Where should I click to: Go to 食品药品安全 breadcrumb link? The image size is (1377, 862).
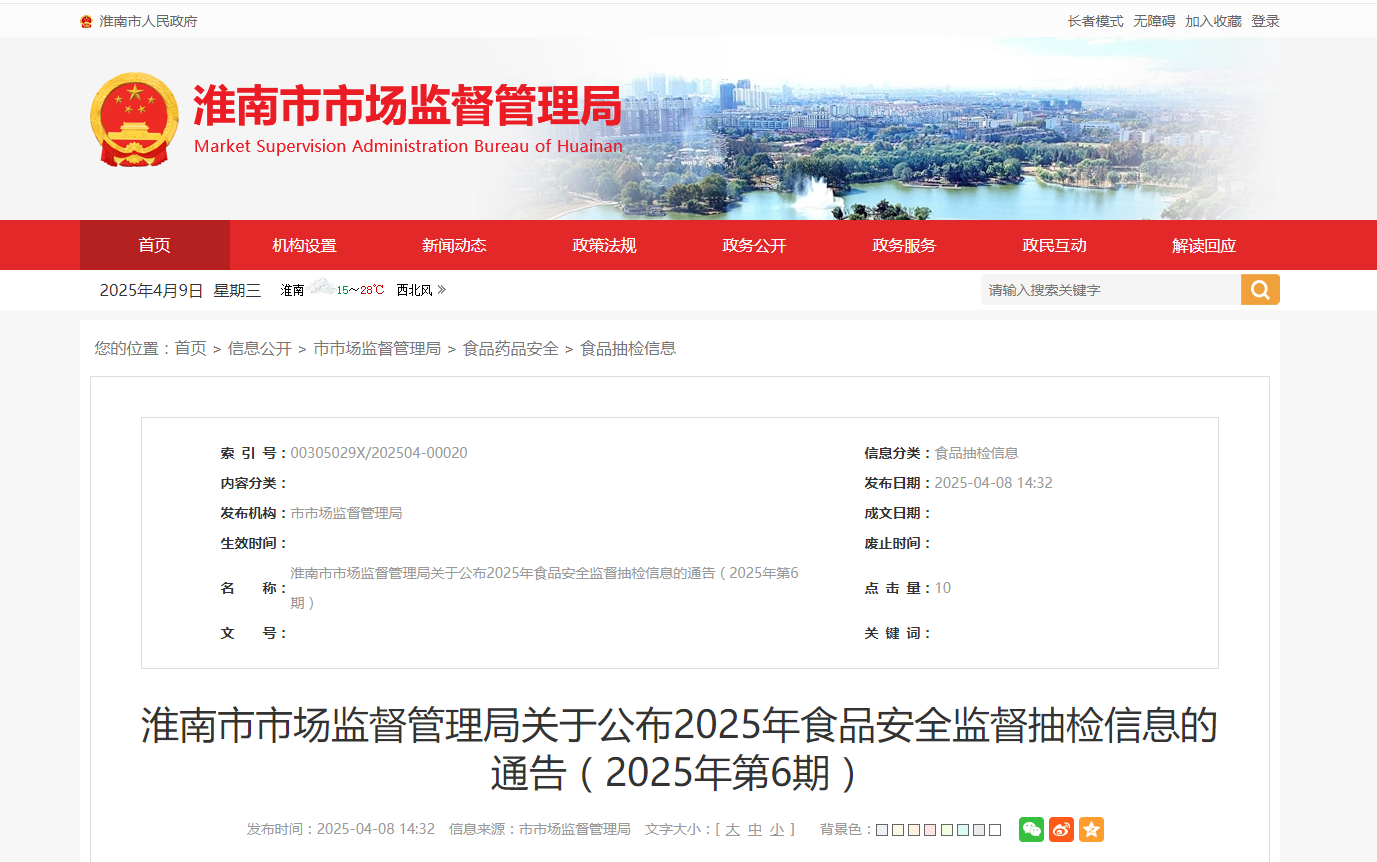tap(510, 348)
